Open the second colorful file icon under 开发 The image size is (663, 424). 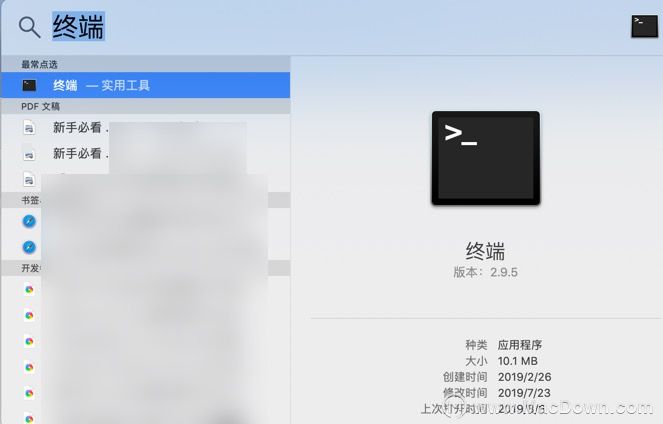(29, 315)
